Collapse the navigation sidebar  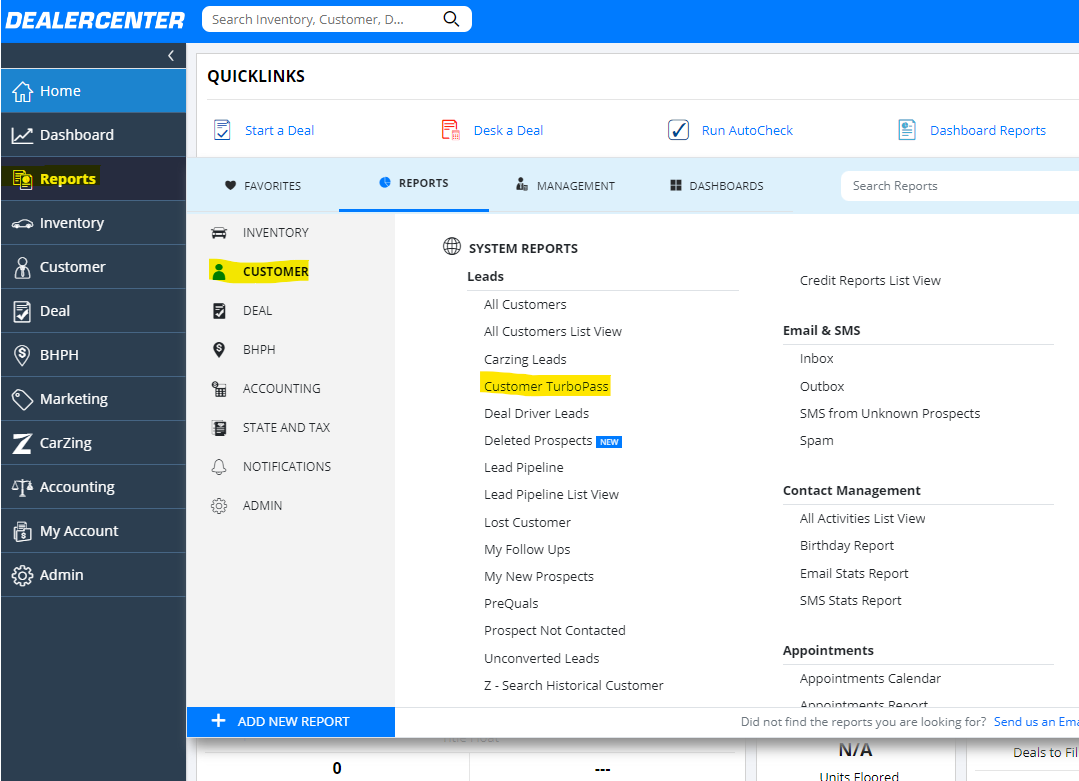[x=170, y=55]
